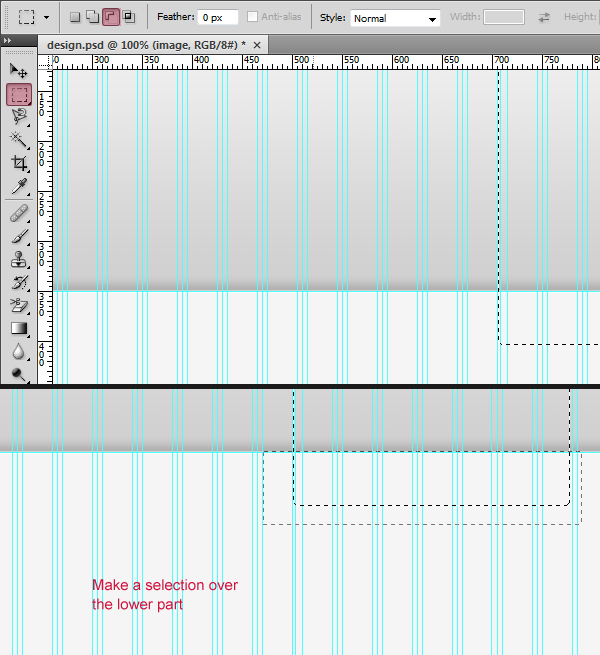Switch to Add to selection mode
600x655 pixels.
tap(92, 17)
